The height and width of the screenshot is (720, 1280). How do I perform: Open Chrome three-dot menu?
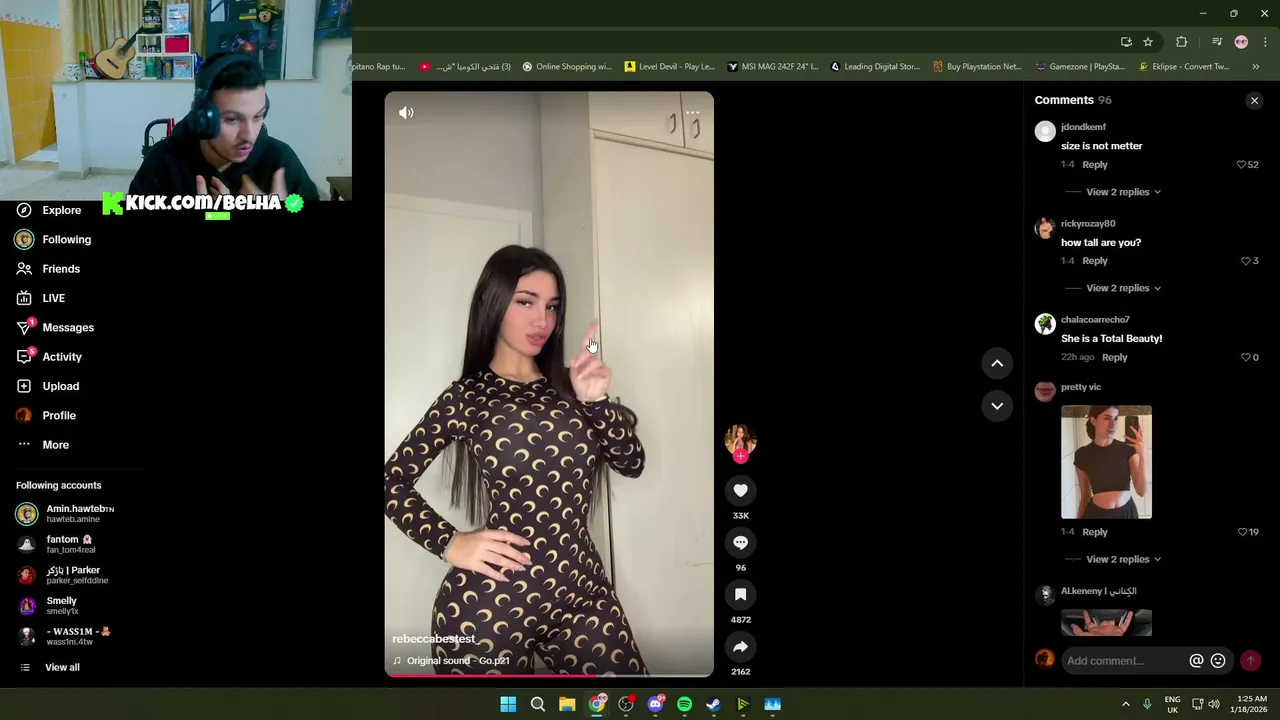(x=1265, y=42)
